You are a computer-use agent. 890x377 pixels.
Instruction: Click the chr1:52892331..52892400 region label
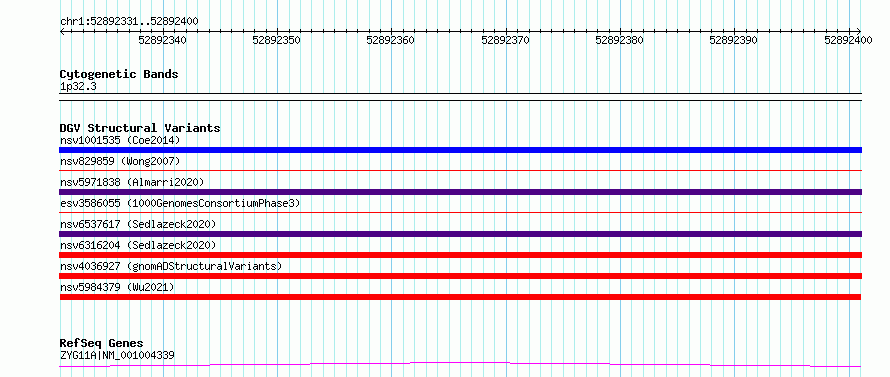(x=129, y=21)
